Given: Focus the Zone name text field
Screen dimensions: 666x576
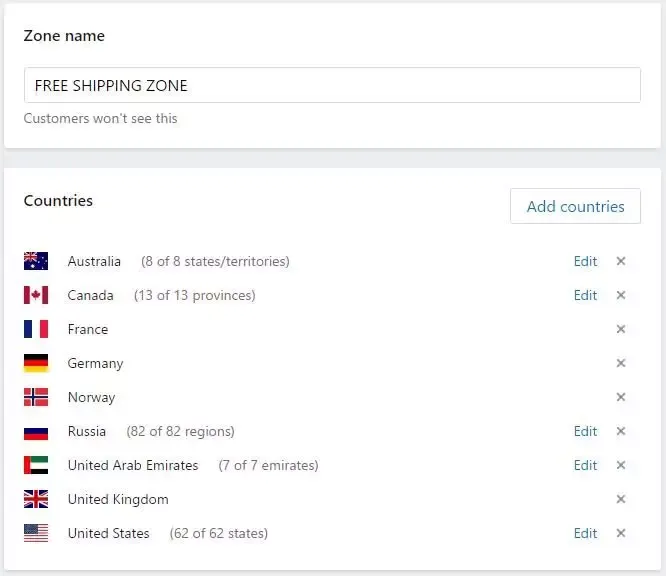Looking at the screenshot, I should click(332, 85).
